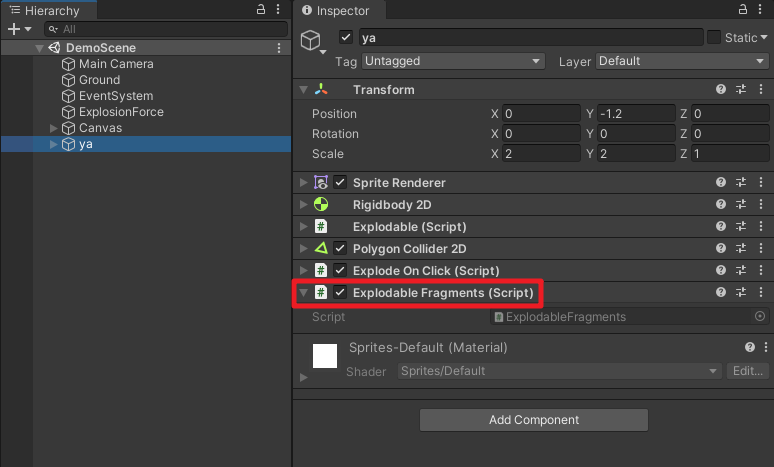Click the plus icon to create object

(x=13, y=29)
